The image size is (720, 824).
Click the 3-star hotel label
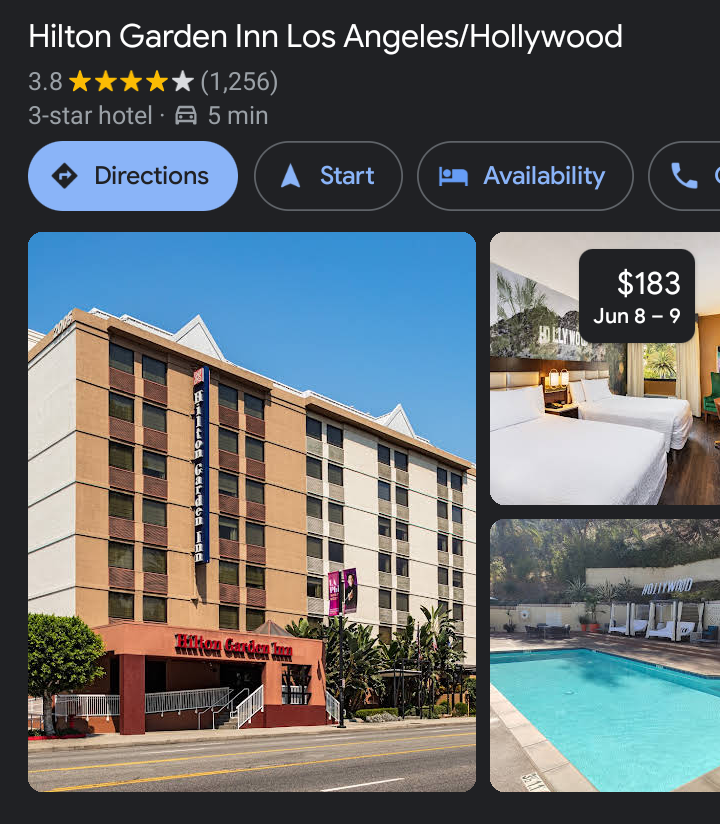pos(90,116)
